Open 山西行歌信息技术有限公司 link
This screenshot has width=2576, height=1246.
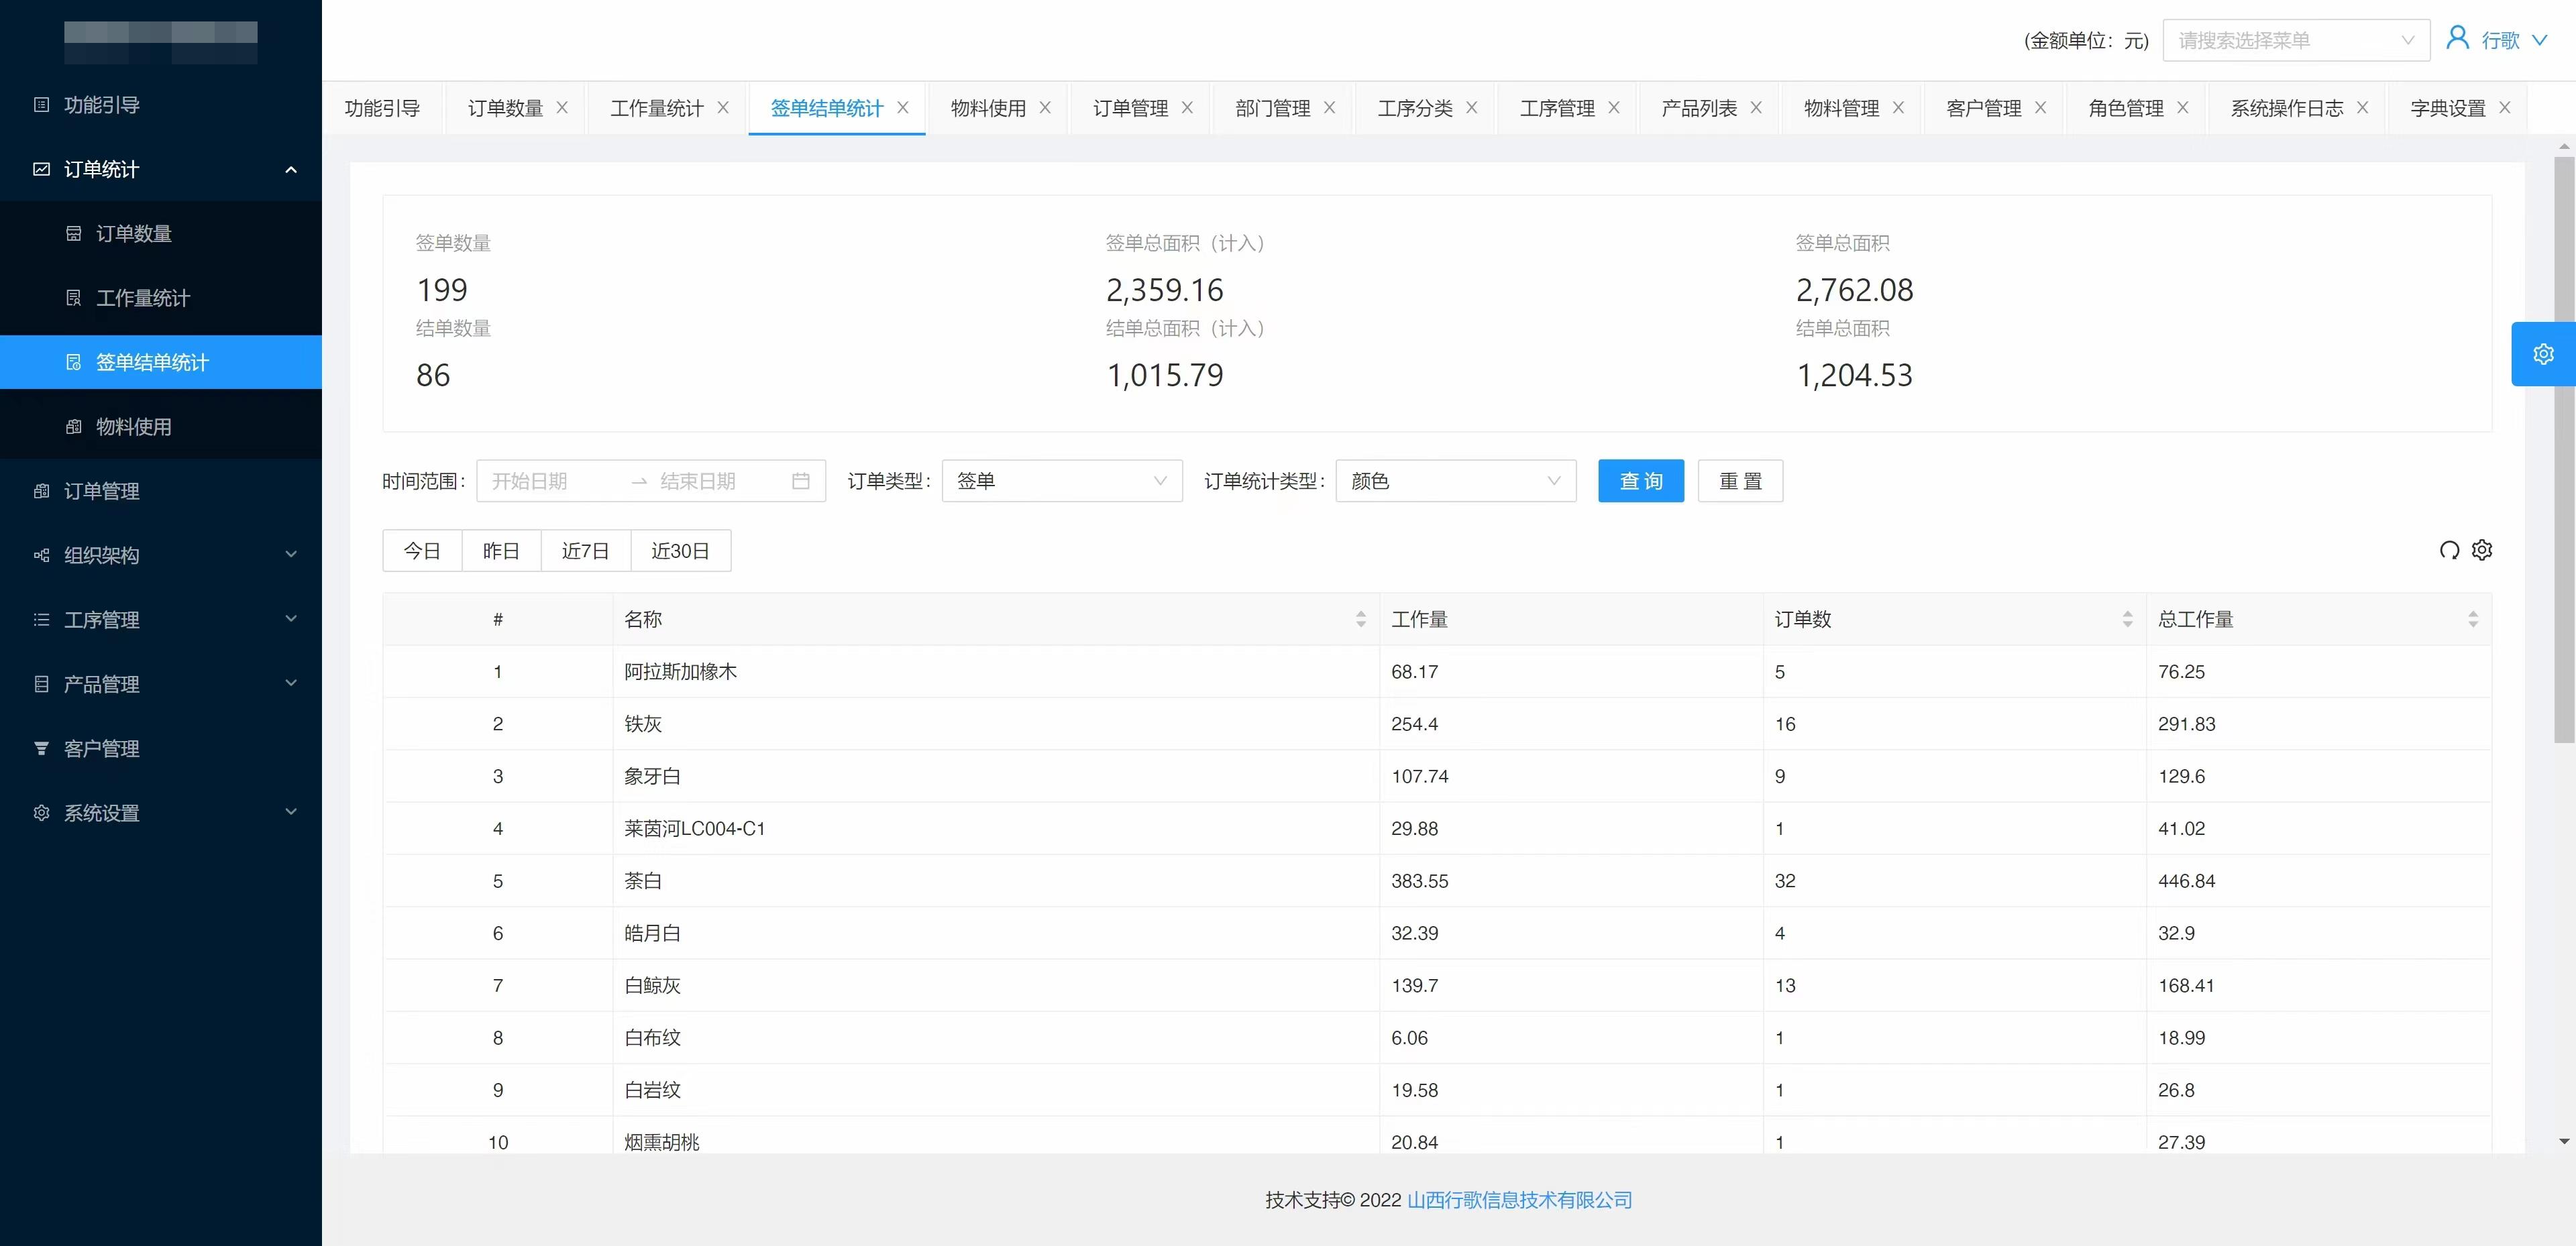tap(1520, 1200)
